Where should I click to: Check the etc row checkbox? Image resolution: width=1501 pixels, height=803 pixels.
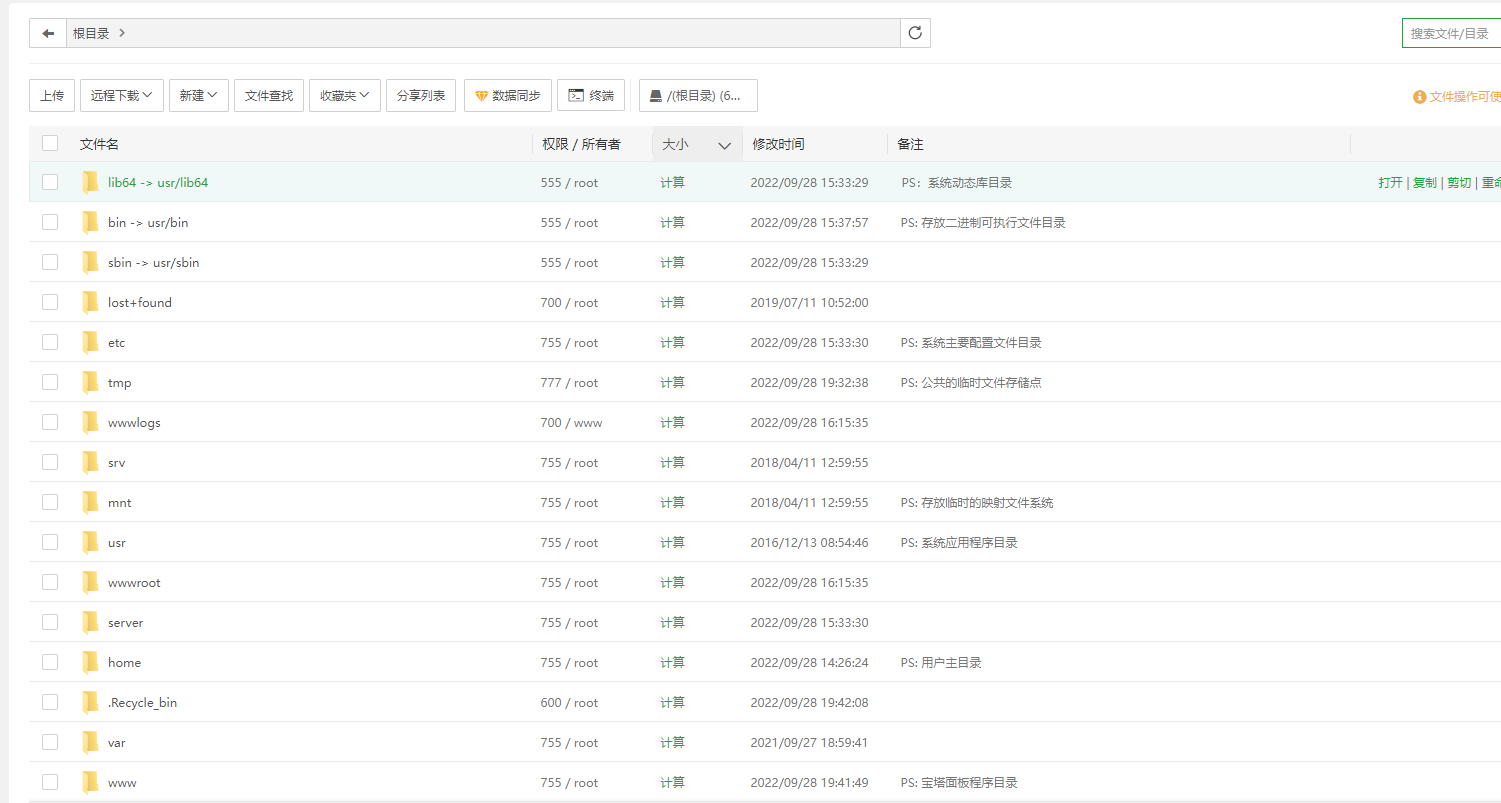click(x=50, y=342)
